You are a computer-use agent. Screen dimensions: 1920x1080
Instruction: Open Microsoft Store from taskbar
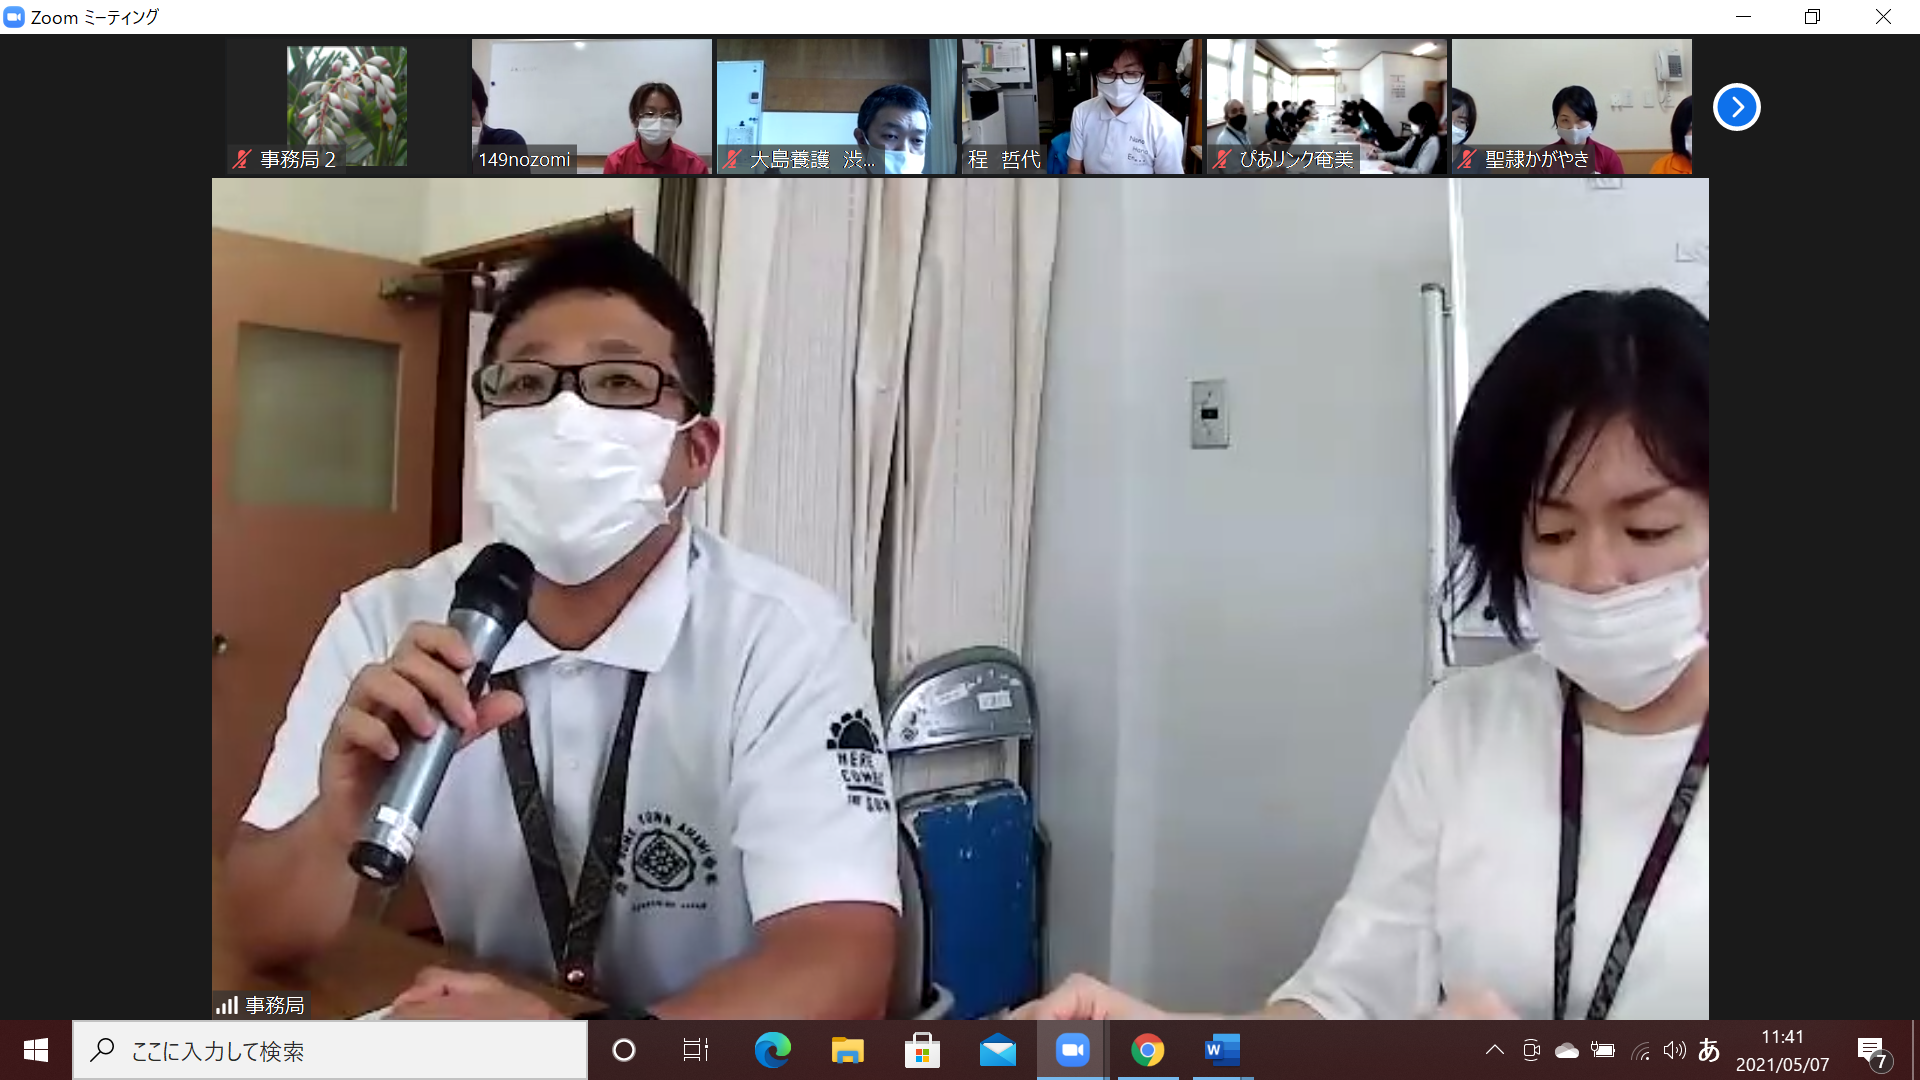(x=922, y=1050)
